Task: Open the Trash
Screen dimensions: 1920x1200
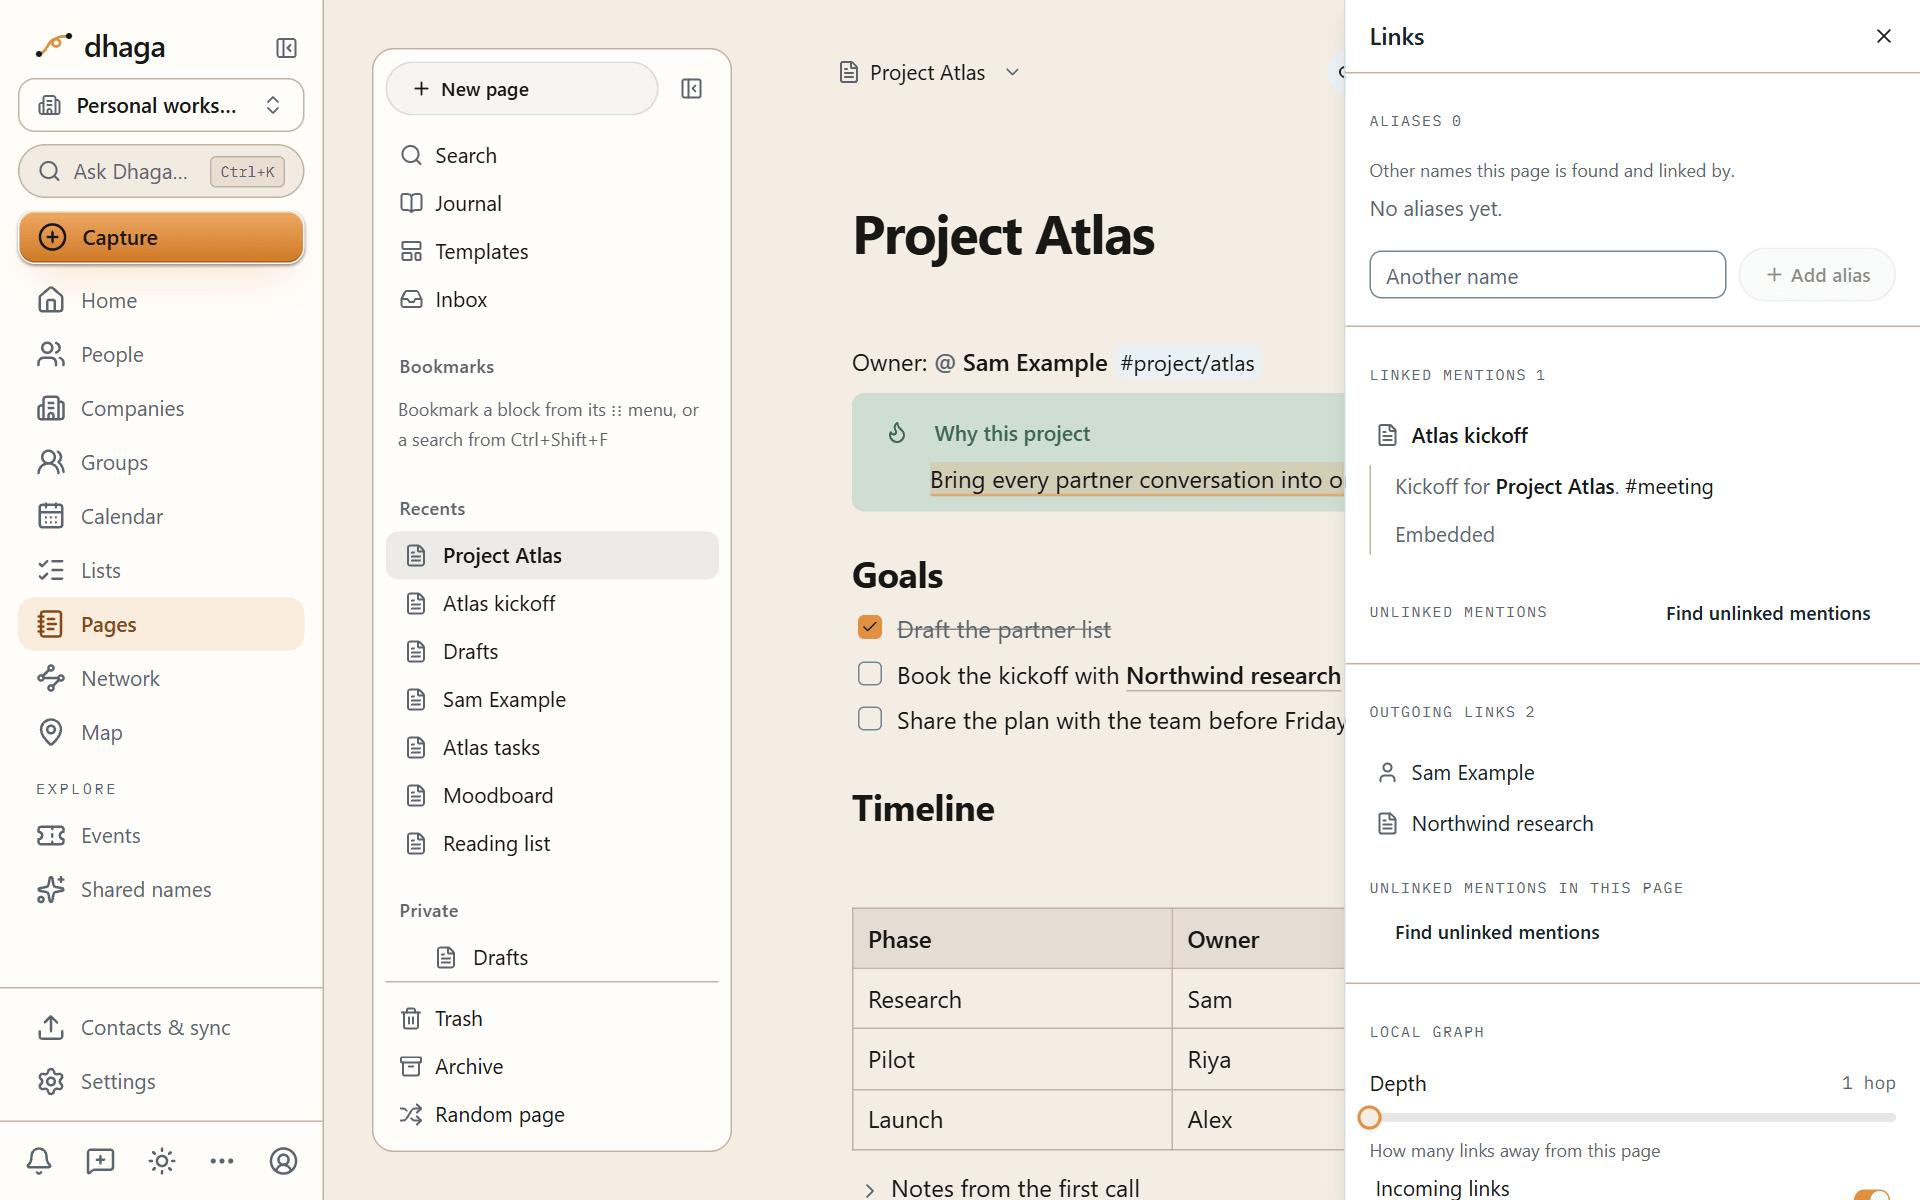Action: click(x=552, y=1018)
